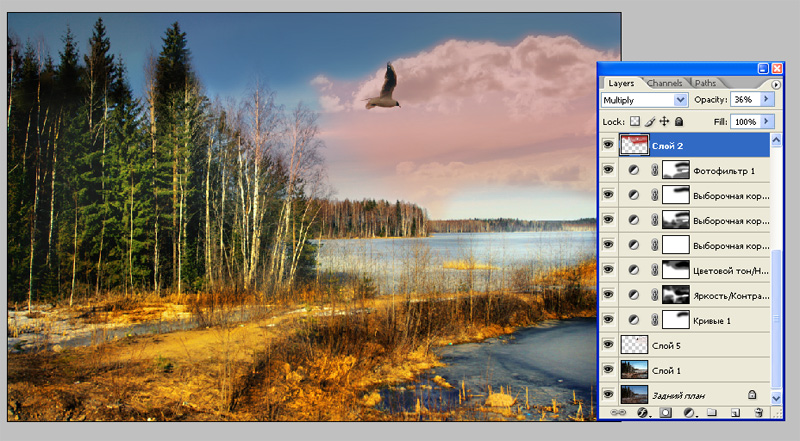
Task: Open the layer style fx menu
Action: (642, 412)
